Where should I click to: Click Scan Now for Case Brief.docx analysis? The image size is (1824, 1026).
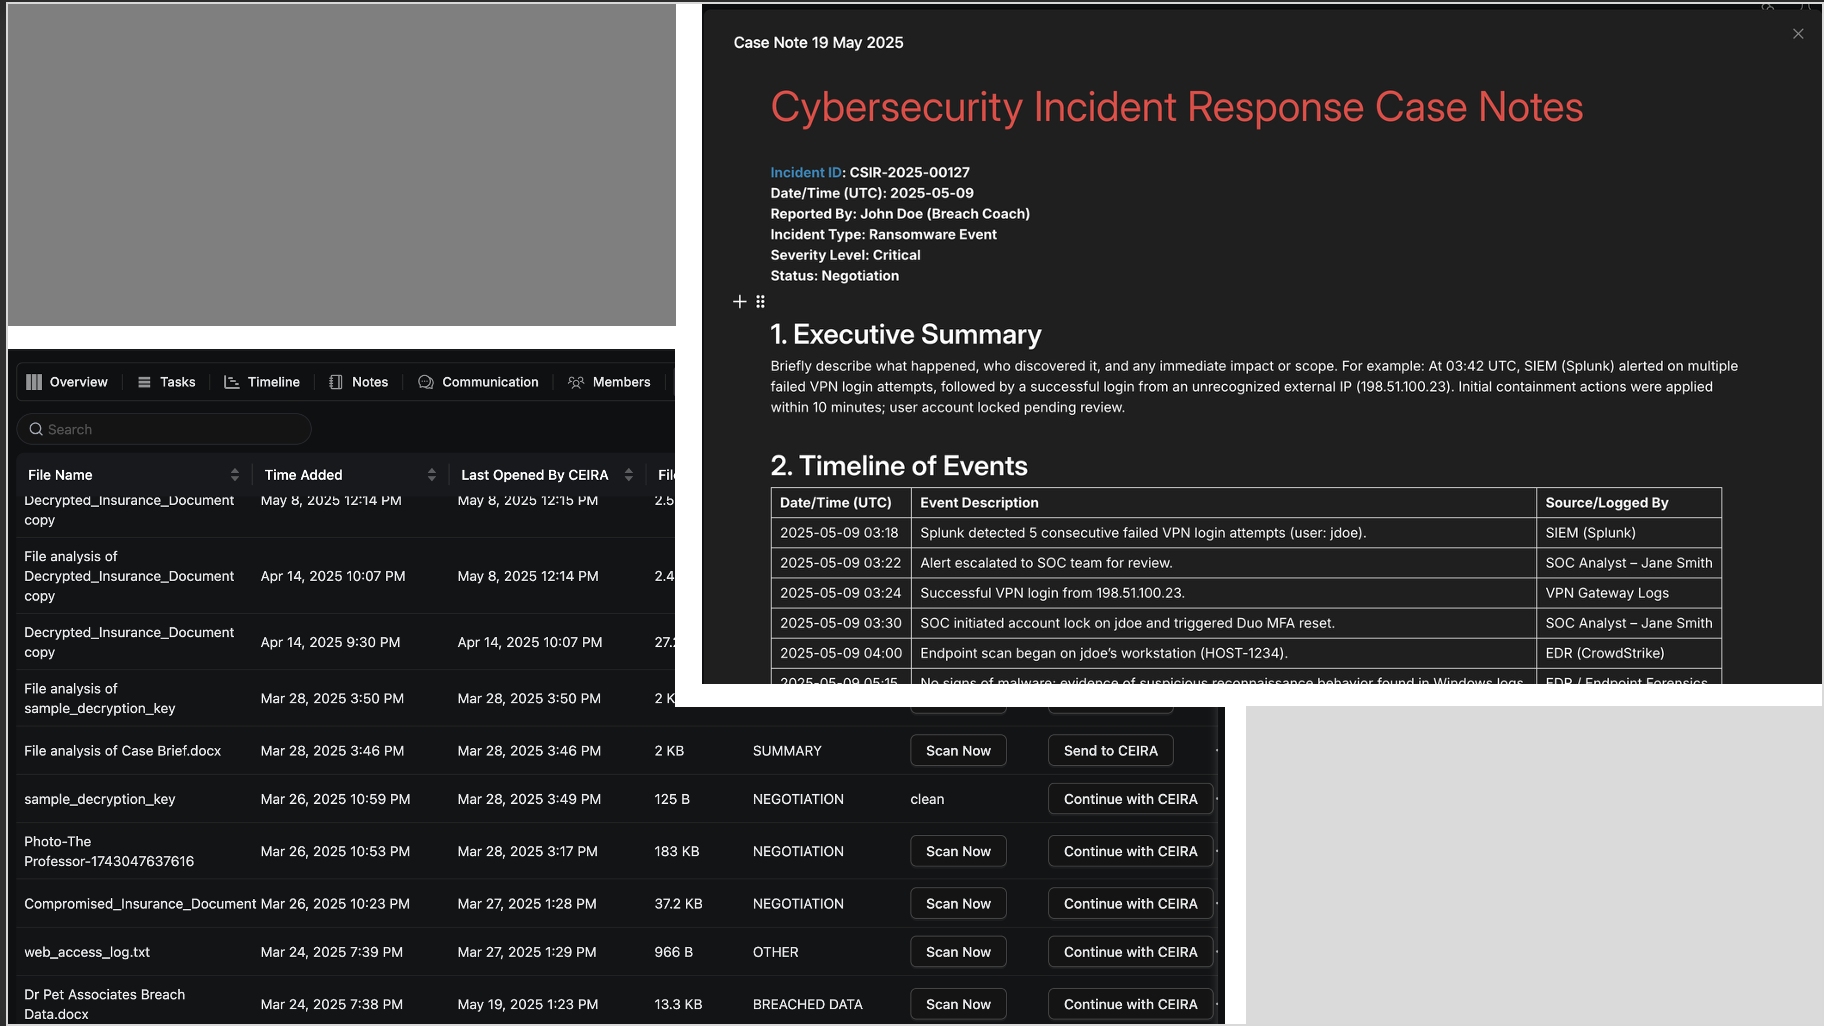point(958,751)
